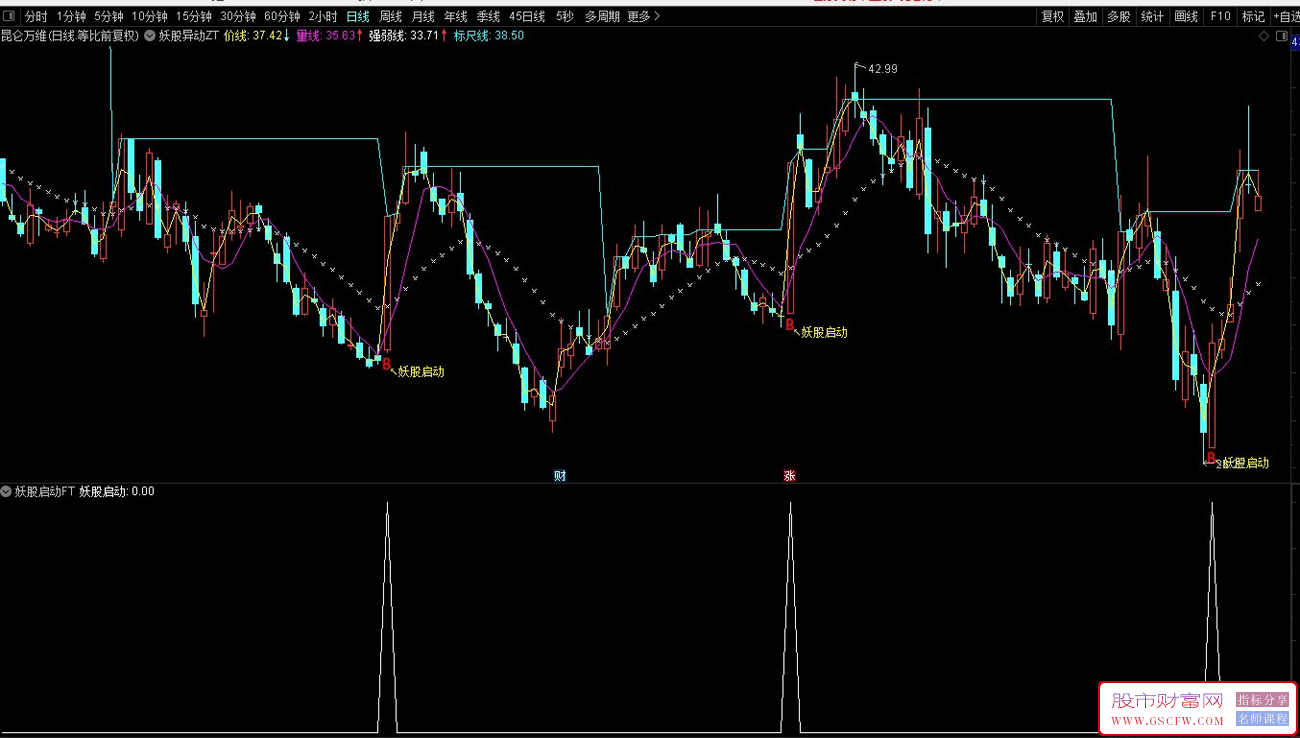
Task: Select the 1分钟 period
Action: pyautogui.click(x=71, y=16)
